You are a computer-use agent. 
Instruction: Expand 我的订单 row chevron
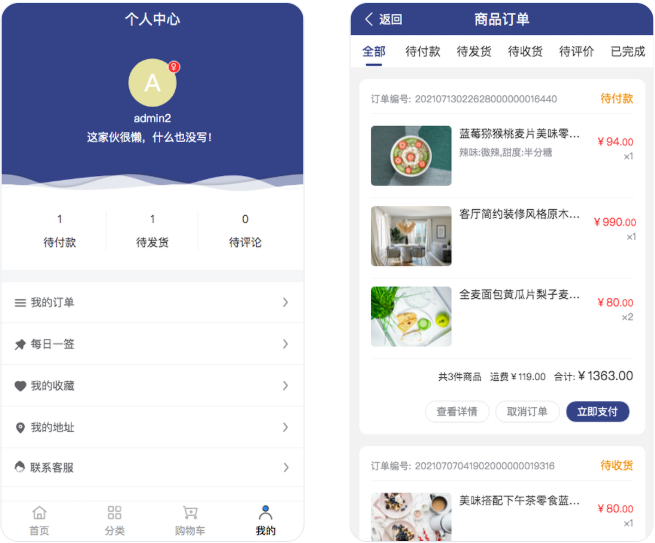click(x=285, y=302)
